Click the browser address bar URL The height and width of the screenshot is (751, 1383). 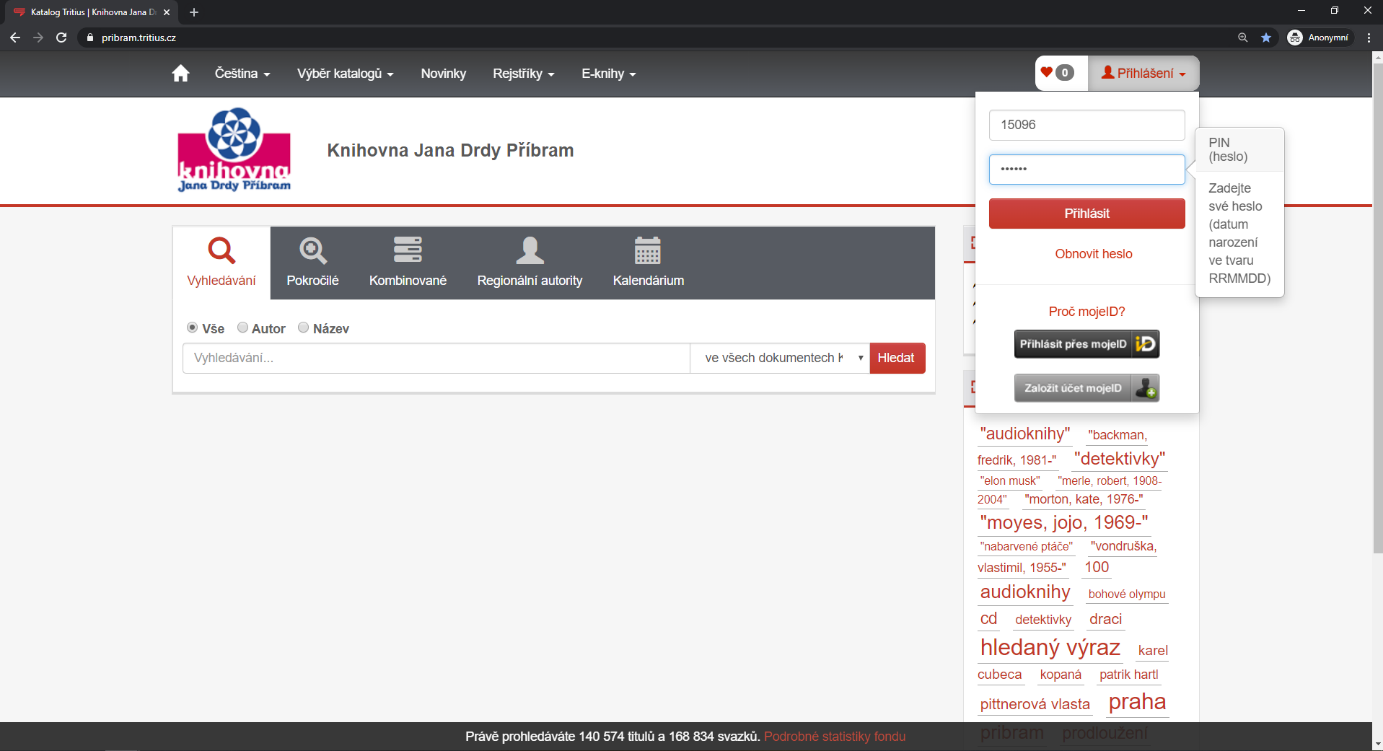tap(139, 37)
